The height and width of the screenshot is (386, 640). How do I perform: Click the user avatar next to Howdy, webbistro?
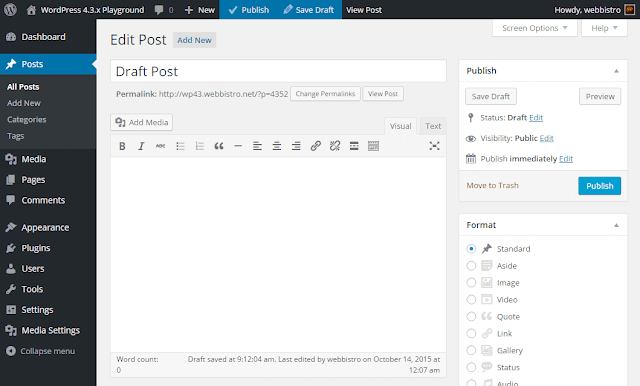click(x=630, y=10)
